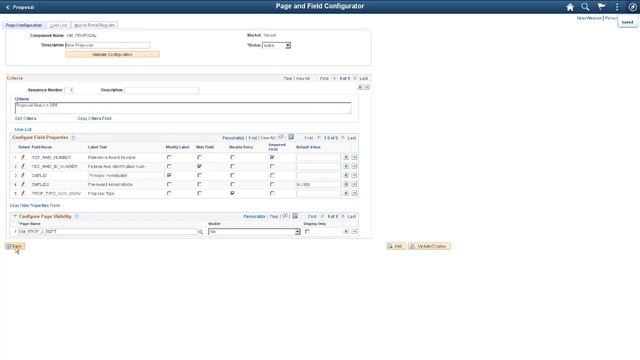Add a Page Visibility row
Image resolution: width=640 pixels, height=360 pixels.
(346, 231)
